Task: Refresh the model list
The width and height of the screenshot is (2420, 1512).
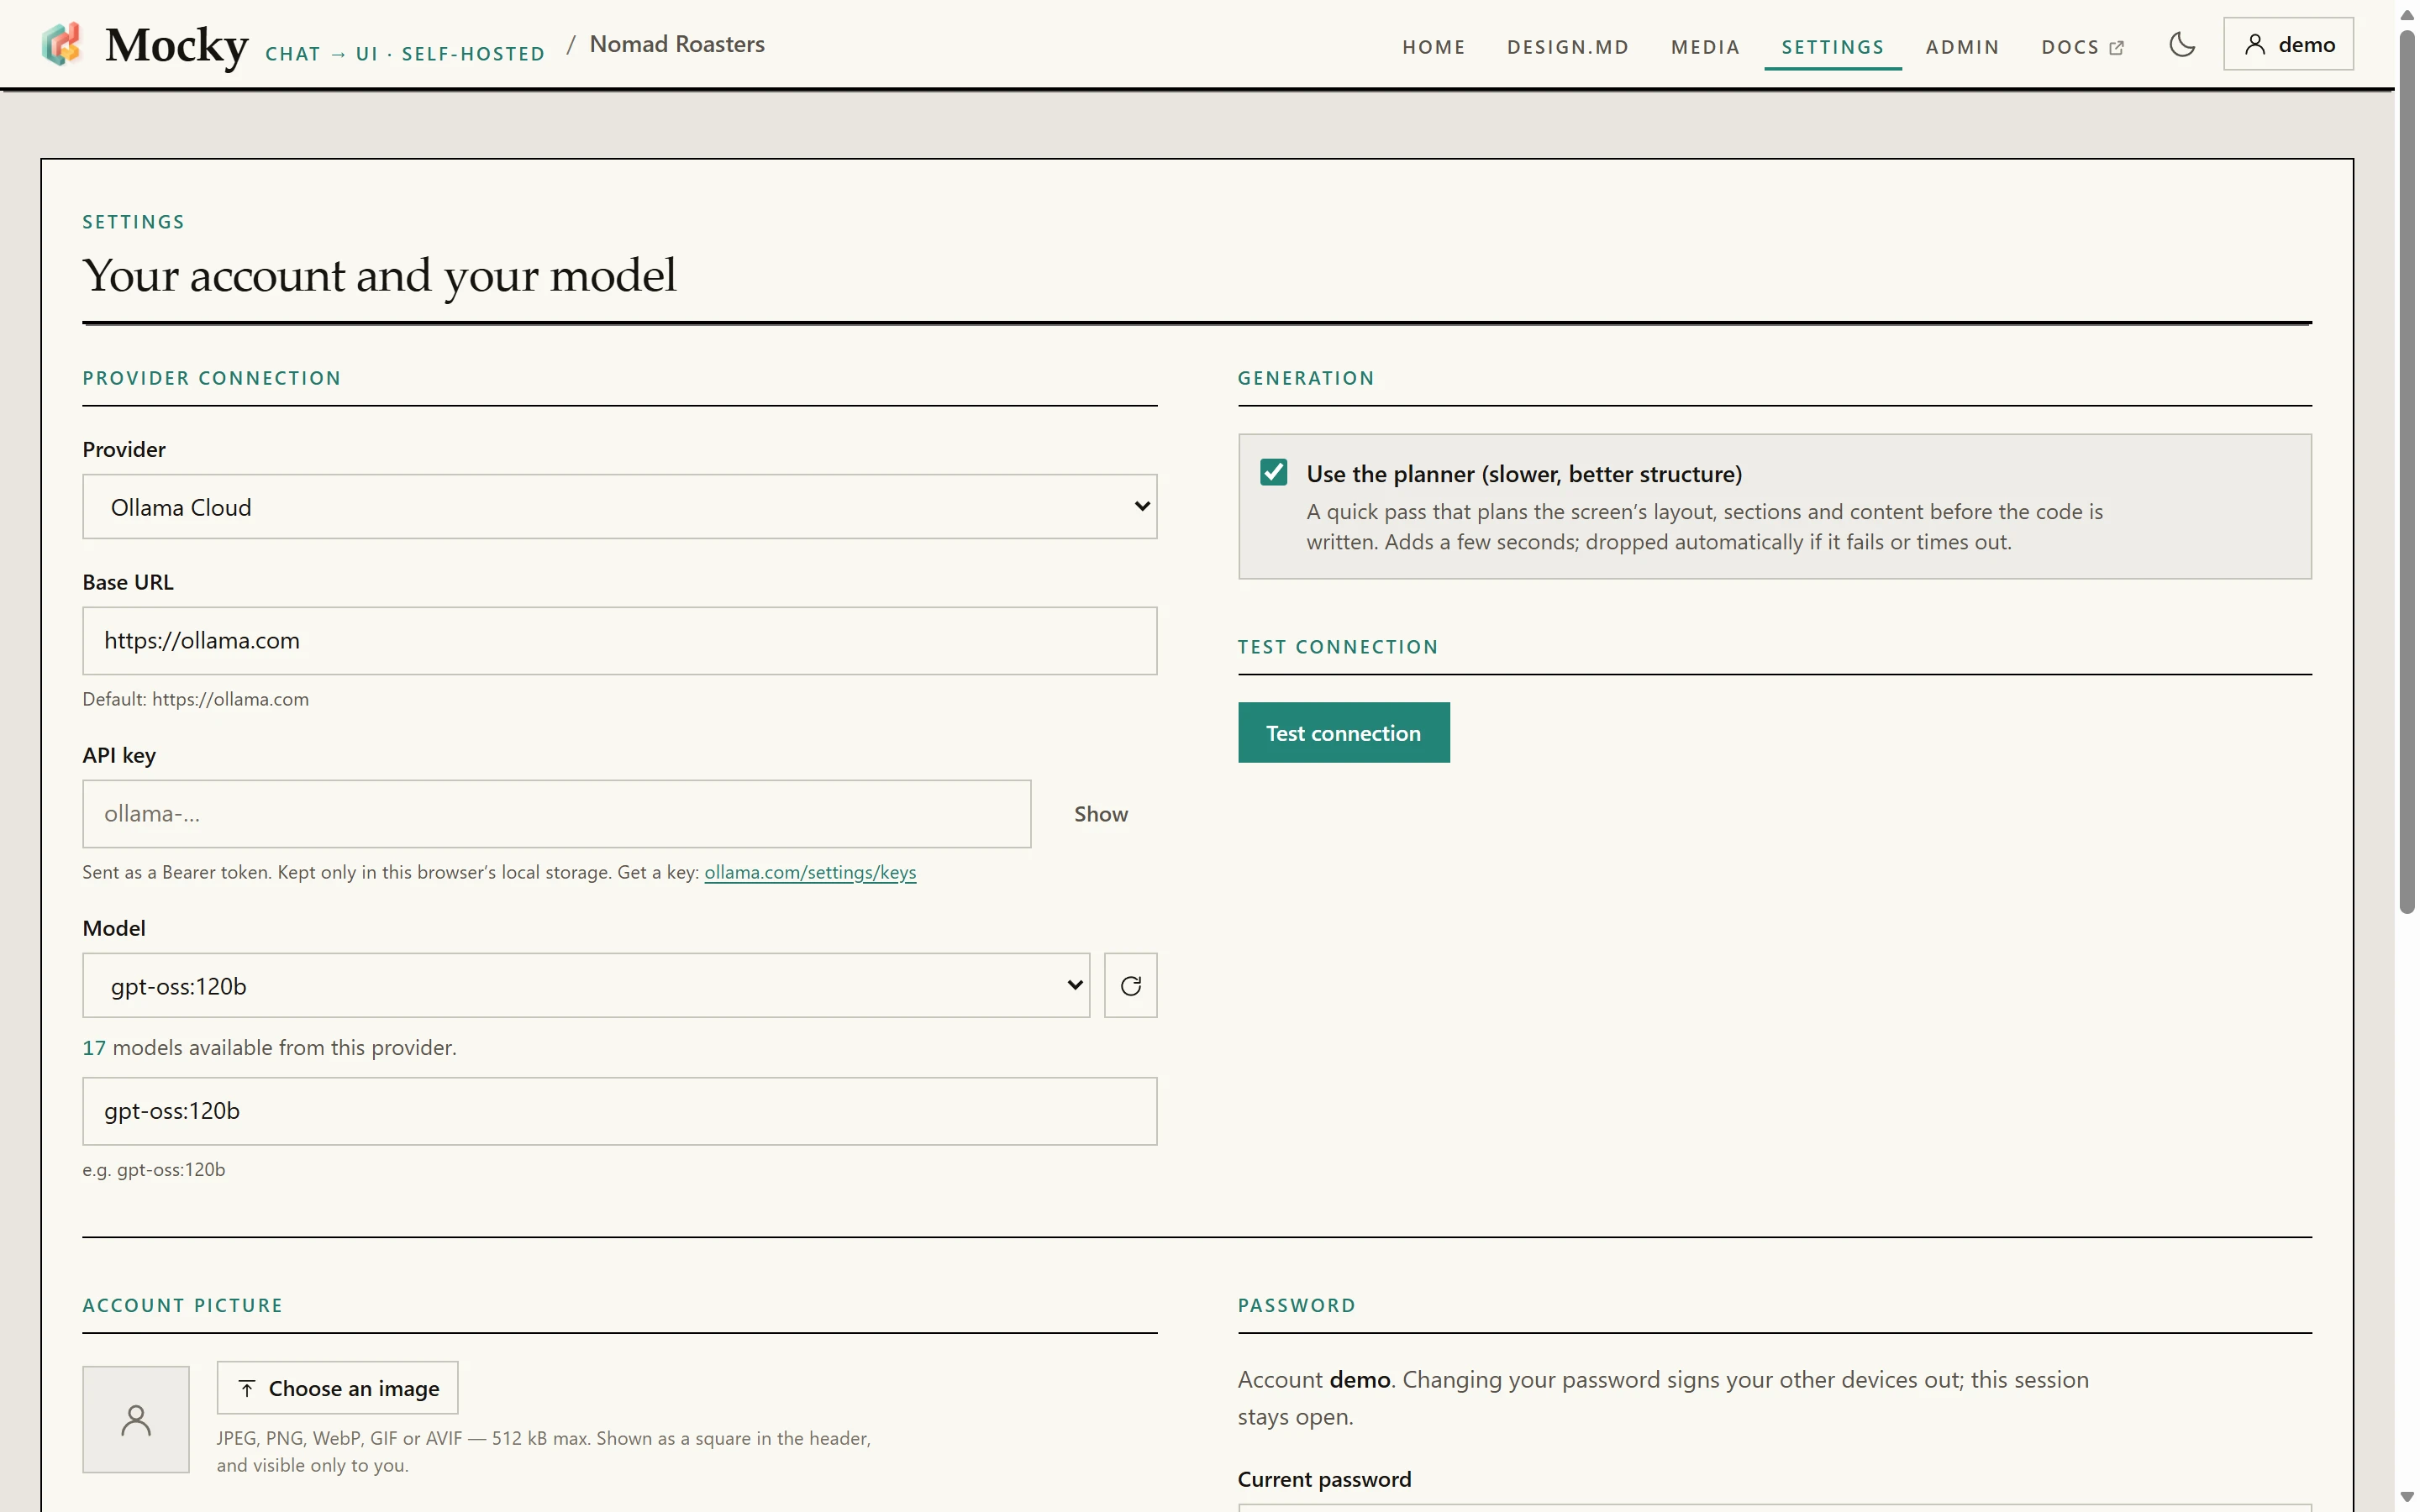Action: tap(1131, 986)
